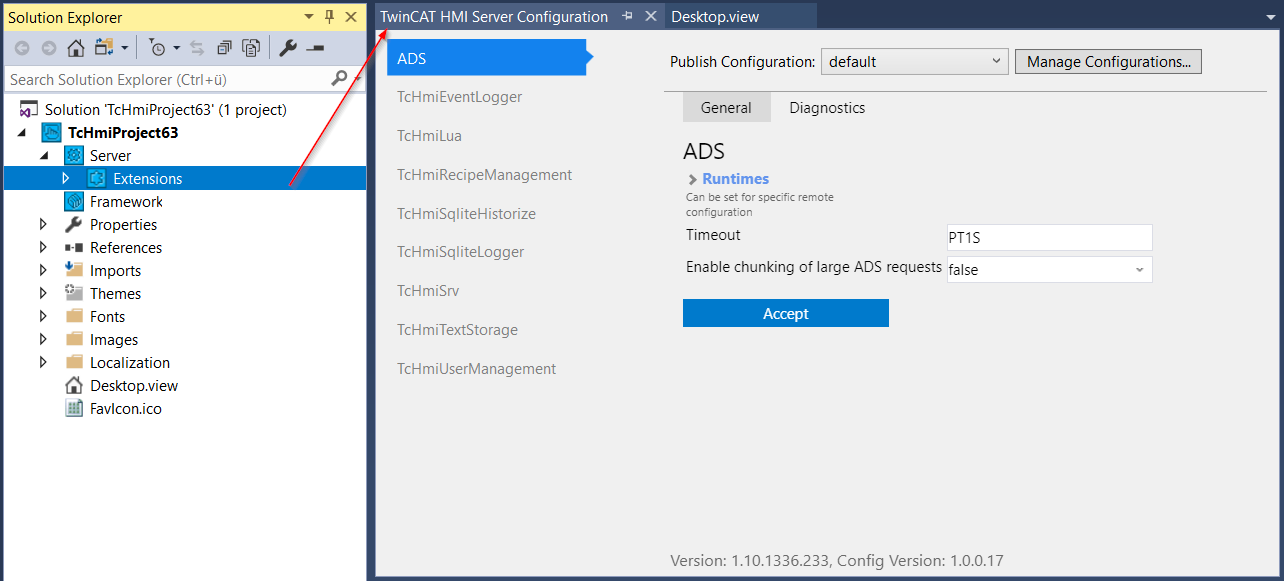This screenshot has width=1284, height=581.
Task: Expand the Properties node
Action: (43, 224)
